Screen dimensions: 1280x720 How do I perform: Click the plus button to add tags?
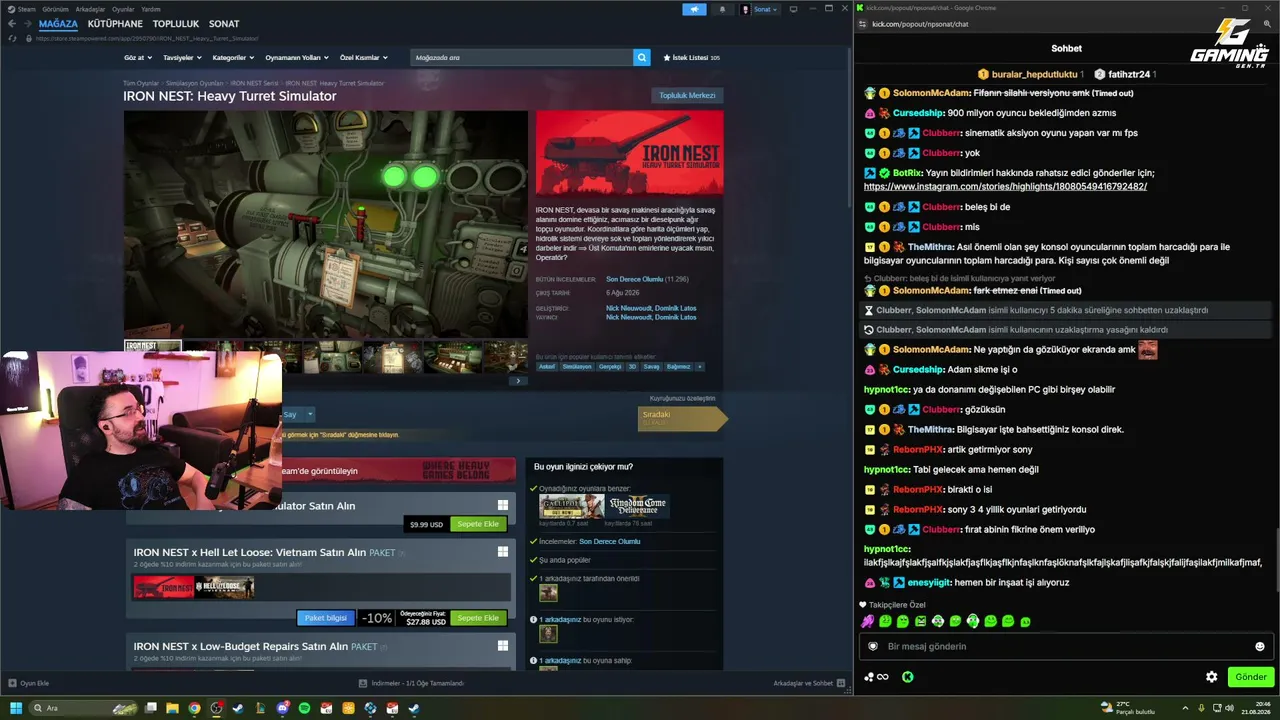click(699, 367)
